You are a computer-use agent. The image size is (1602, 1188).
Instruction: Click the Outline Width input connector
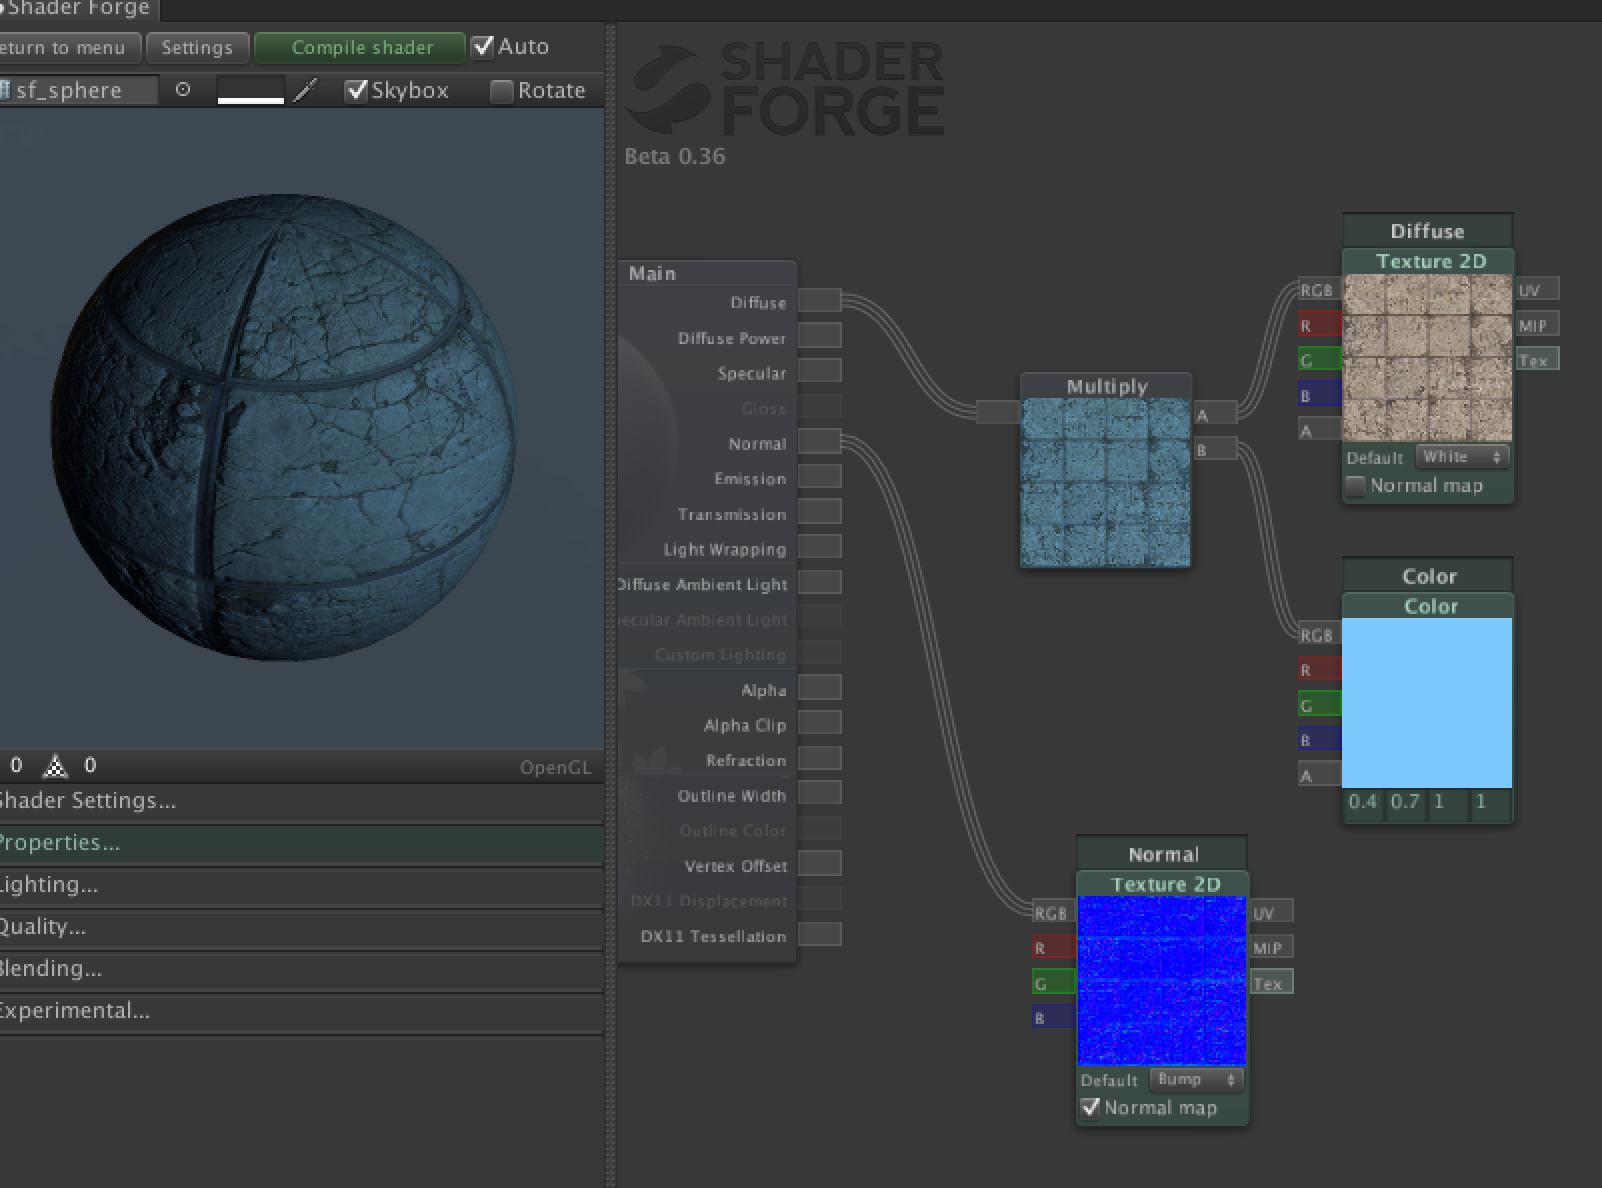[x=820, y=794]
